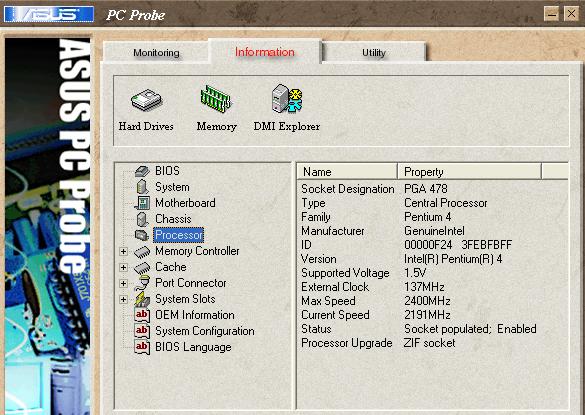Click the PGA 478 value
The height and width of the screenshot is (415, 585).
click(426, 189)
